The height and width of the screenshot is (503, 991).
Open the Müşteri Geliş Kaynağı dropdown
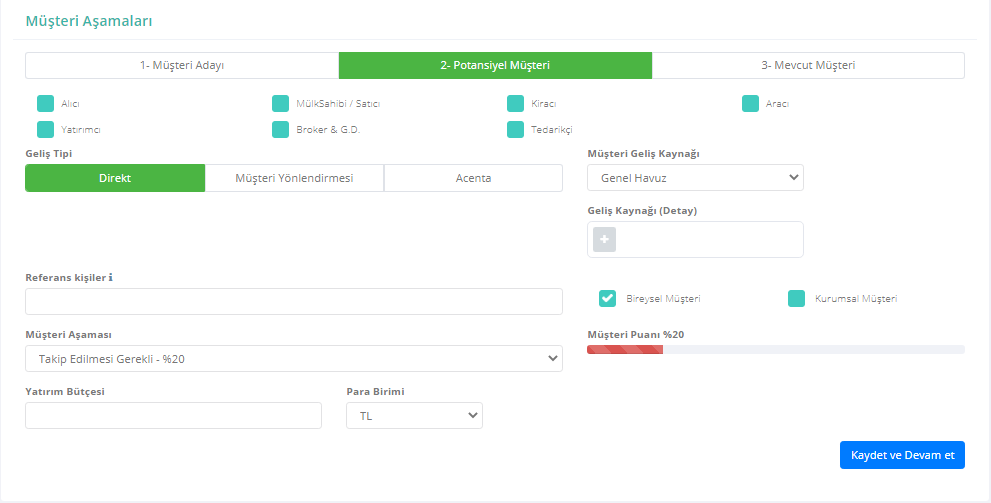695,178
